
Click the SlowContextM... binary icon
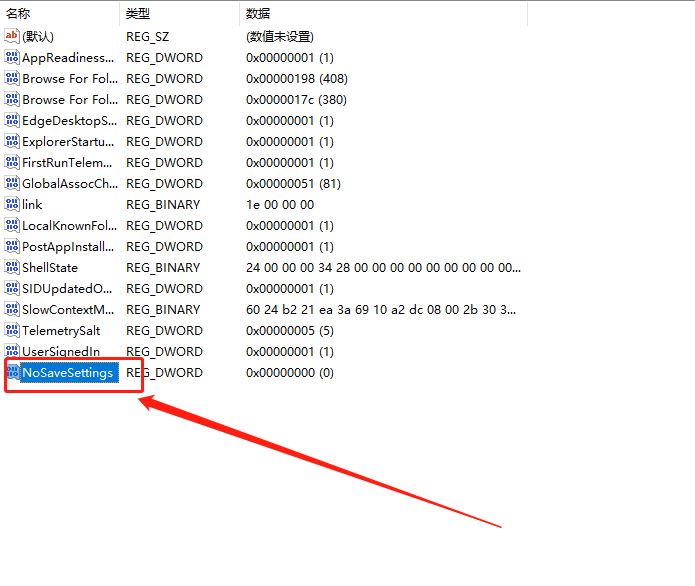12,309
